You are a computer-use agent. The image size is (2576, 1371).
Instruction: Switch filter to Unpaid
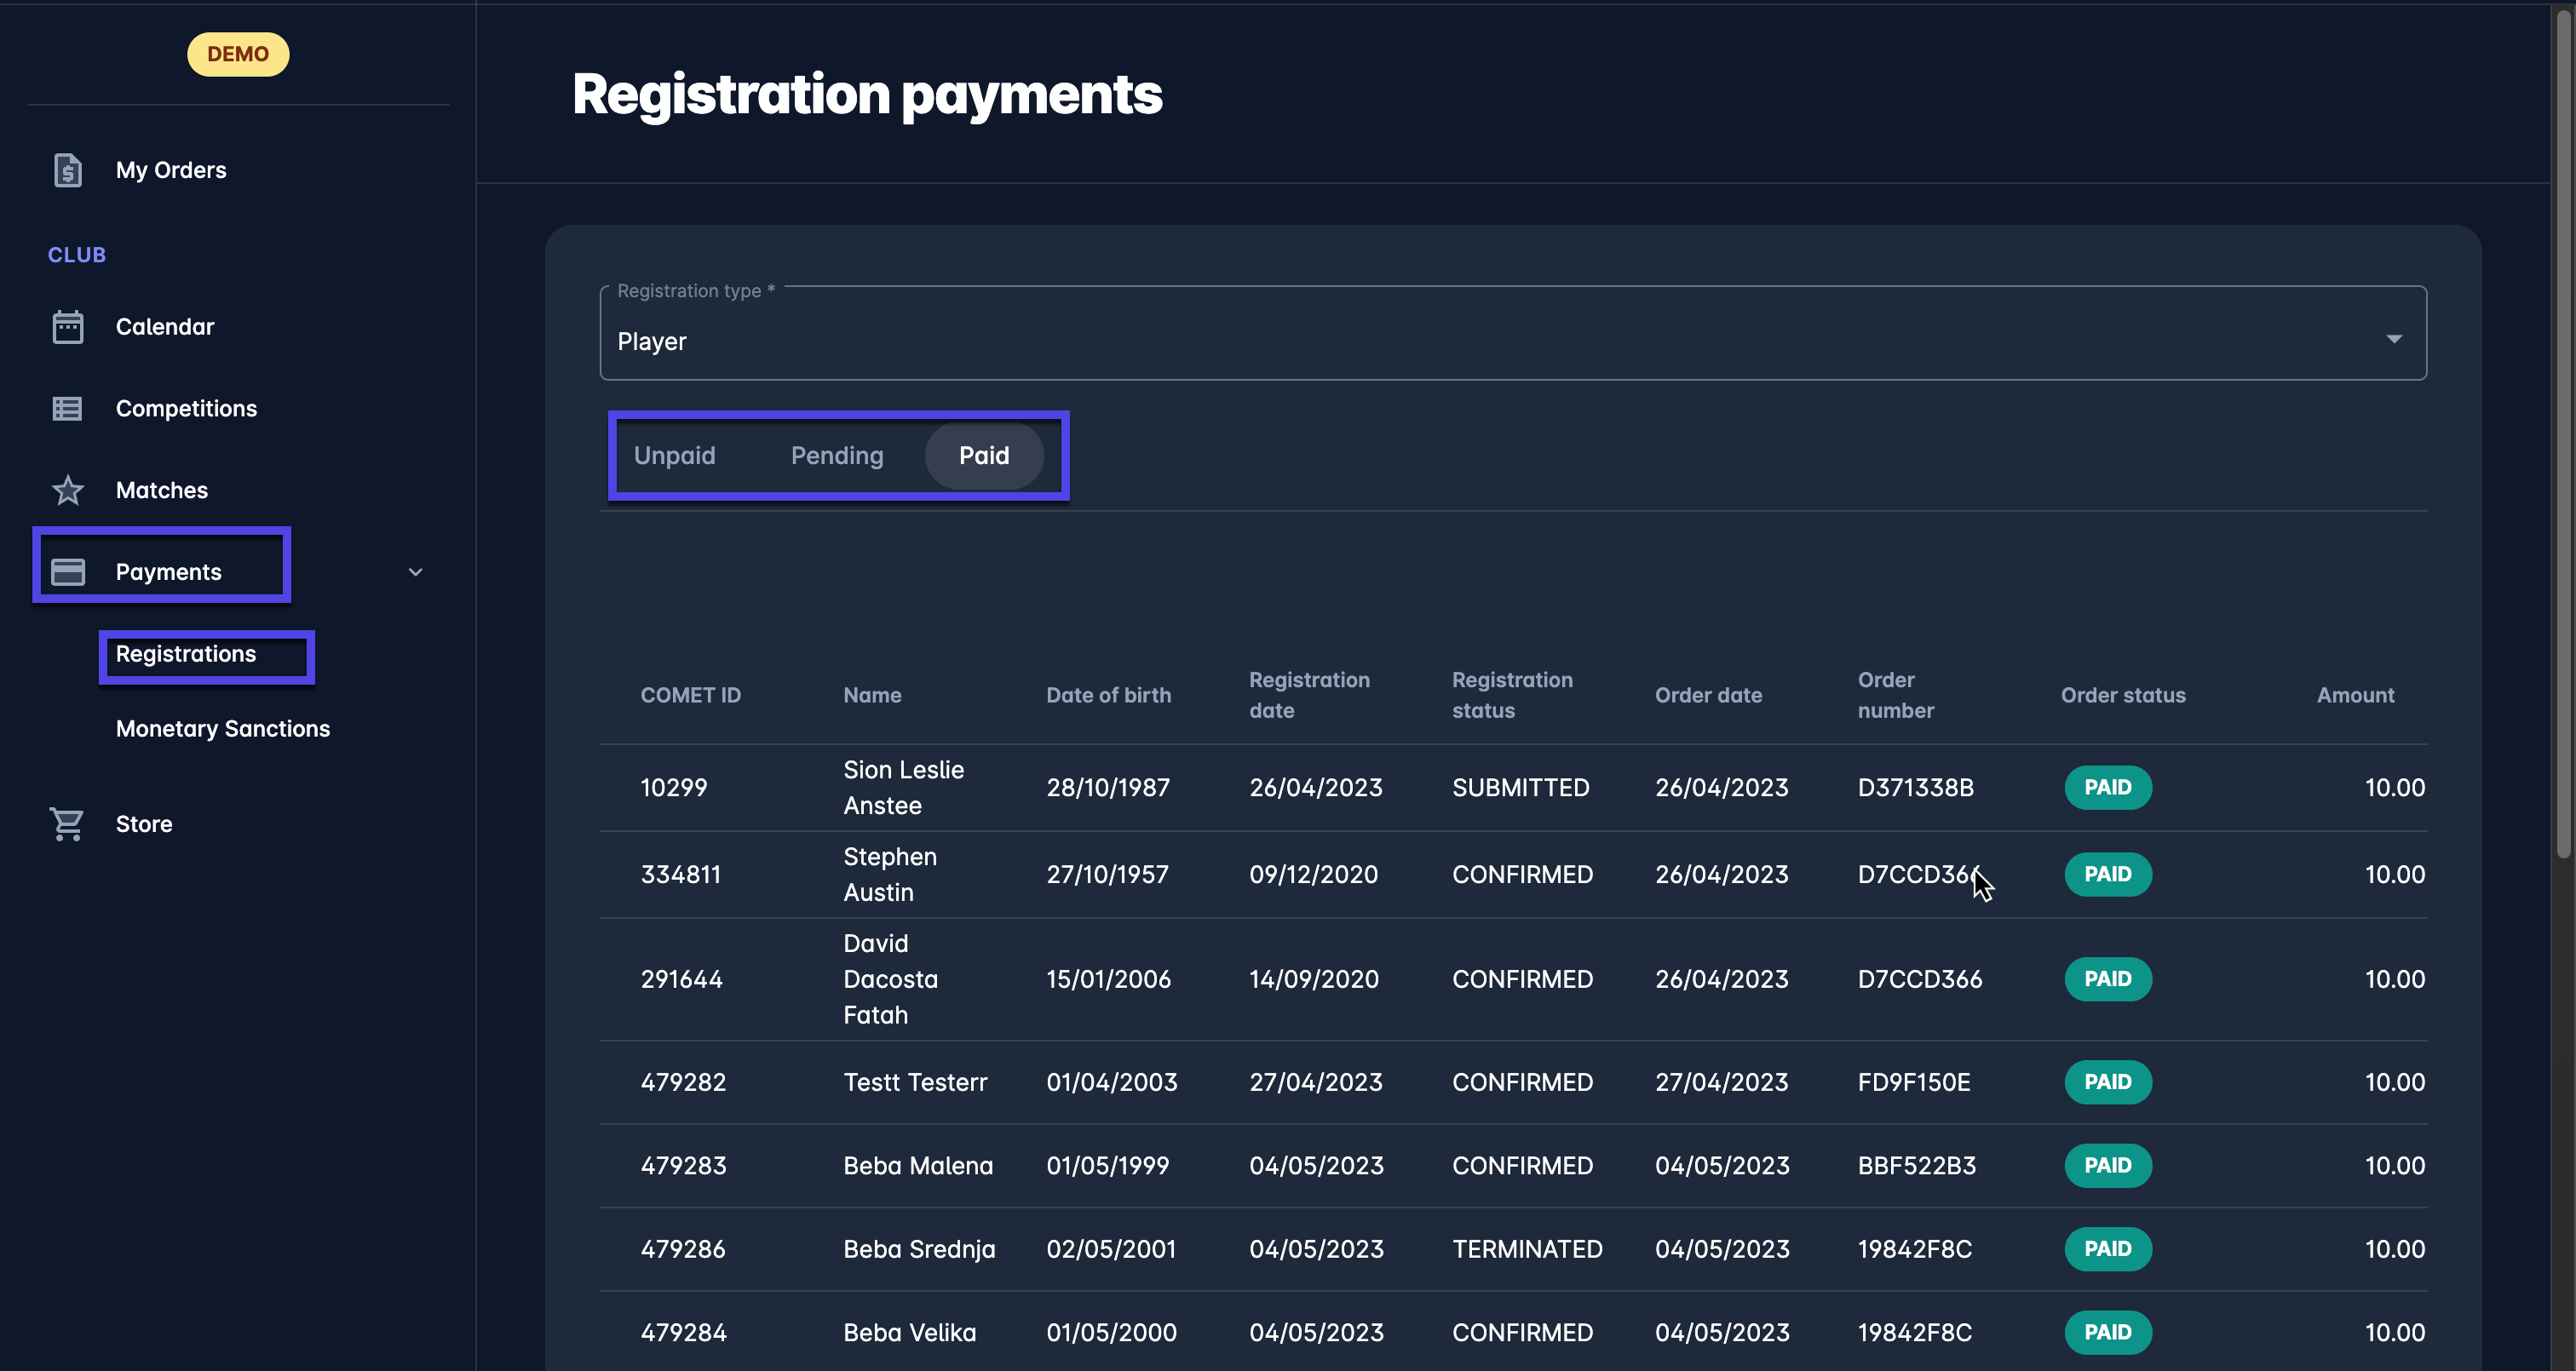click(x=674, y=456)
